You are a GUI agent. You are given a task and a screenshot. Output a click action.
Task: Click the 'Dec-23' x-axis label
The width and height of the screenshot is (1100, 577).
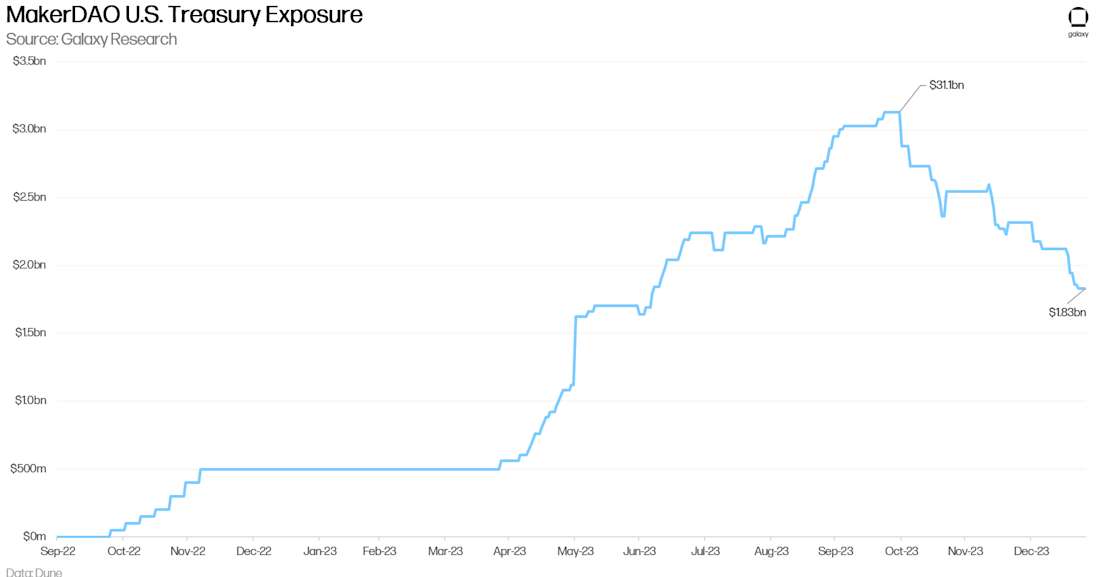1032,552
